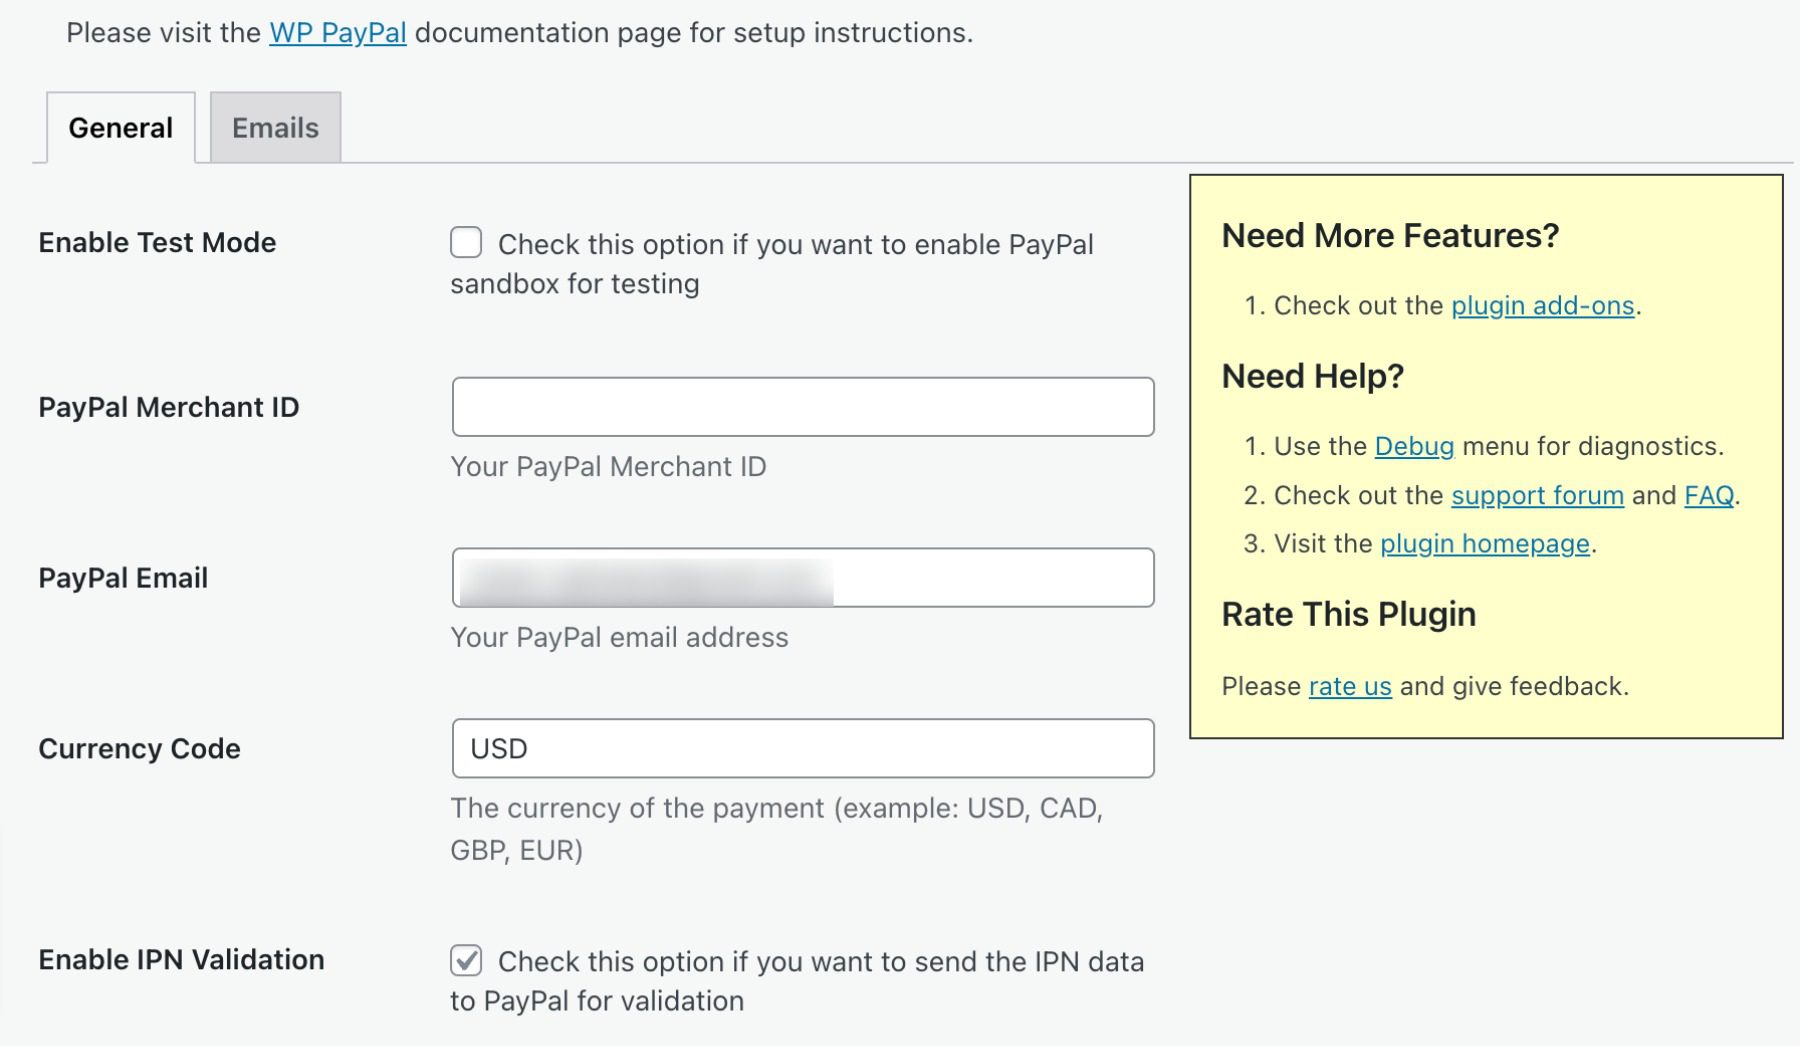
Task: Click the Need More Features heading
Action: [1389, 235]
